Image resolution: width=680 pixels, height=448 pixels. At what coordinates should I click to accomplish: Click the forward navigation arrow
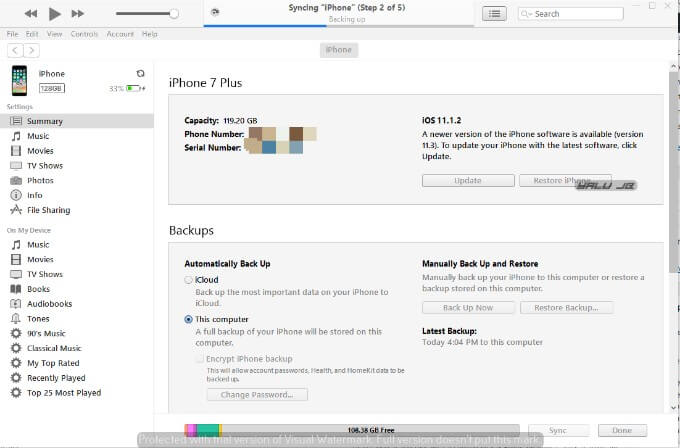31,50
